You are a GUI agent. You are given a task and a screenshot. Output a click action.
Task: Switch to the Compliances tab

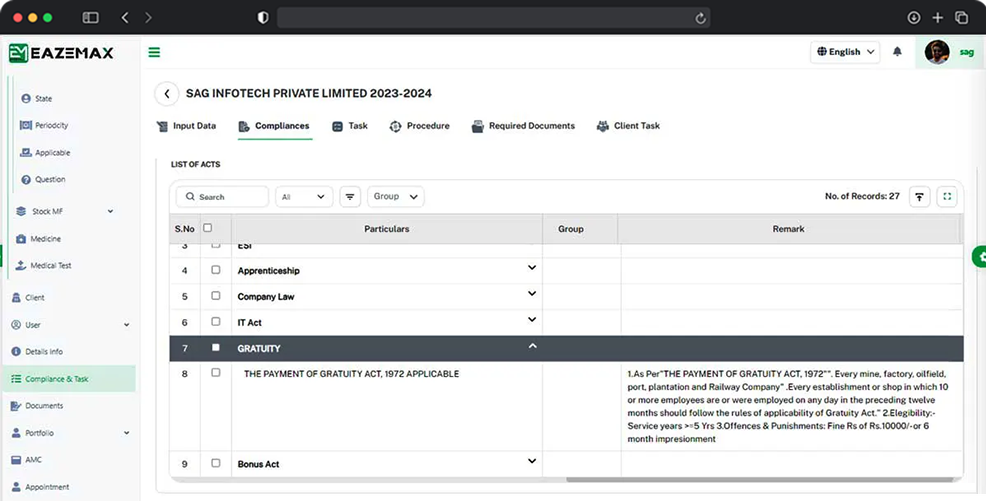[274, 126]
